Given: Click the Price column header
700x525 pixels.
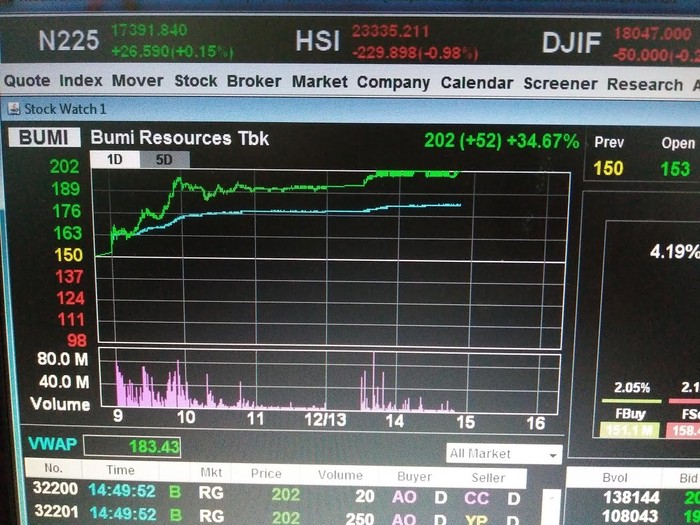Looking at the screenshot, I should pos(266,473).
